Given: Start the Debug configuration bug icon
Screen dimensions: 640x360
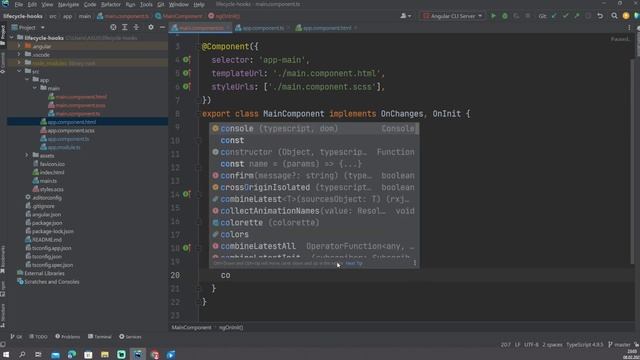Looking at the screenshot, I should (x=505, y=16).
